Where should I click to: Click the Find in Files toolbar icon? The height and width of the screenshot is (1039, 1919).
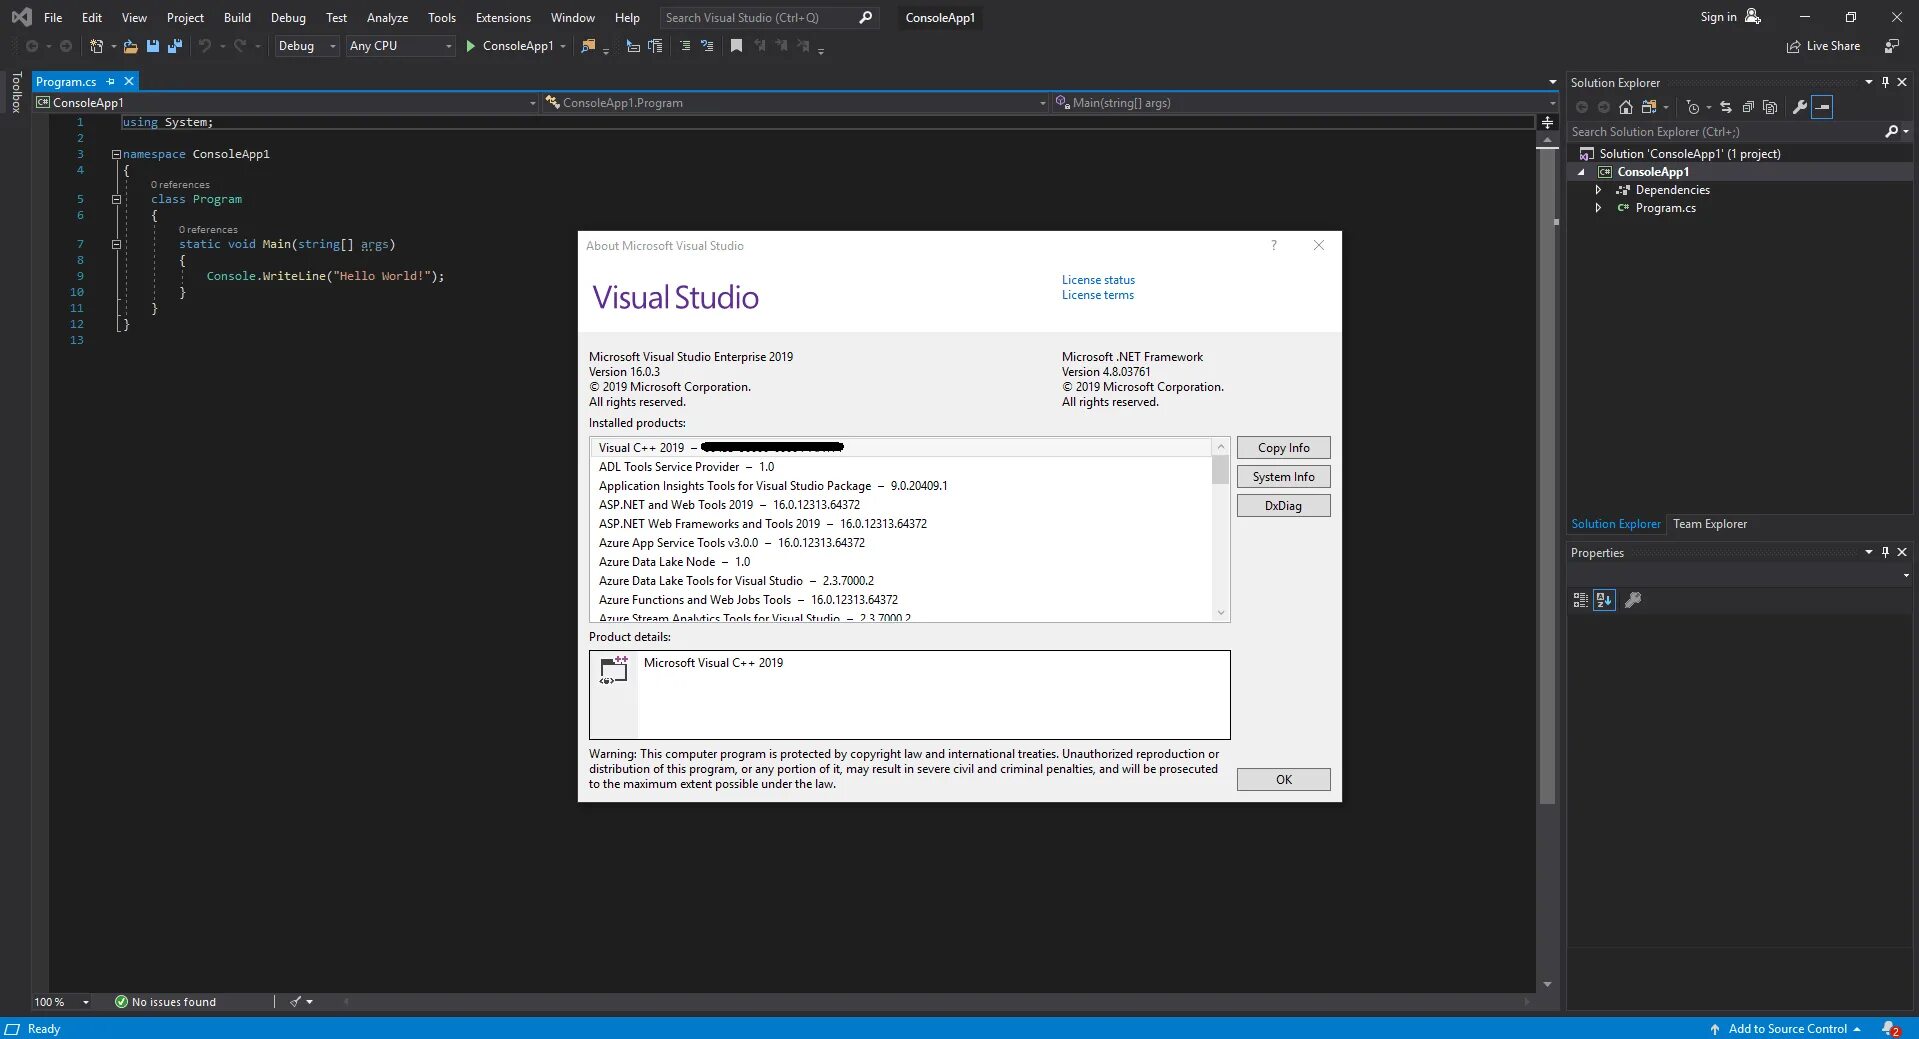coord(588,46)
